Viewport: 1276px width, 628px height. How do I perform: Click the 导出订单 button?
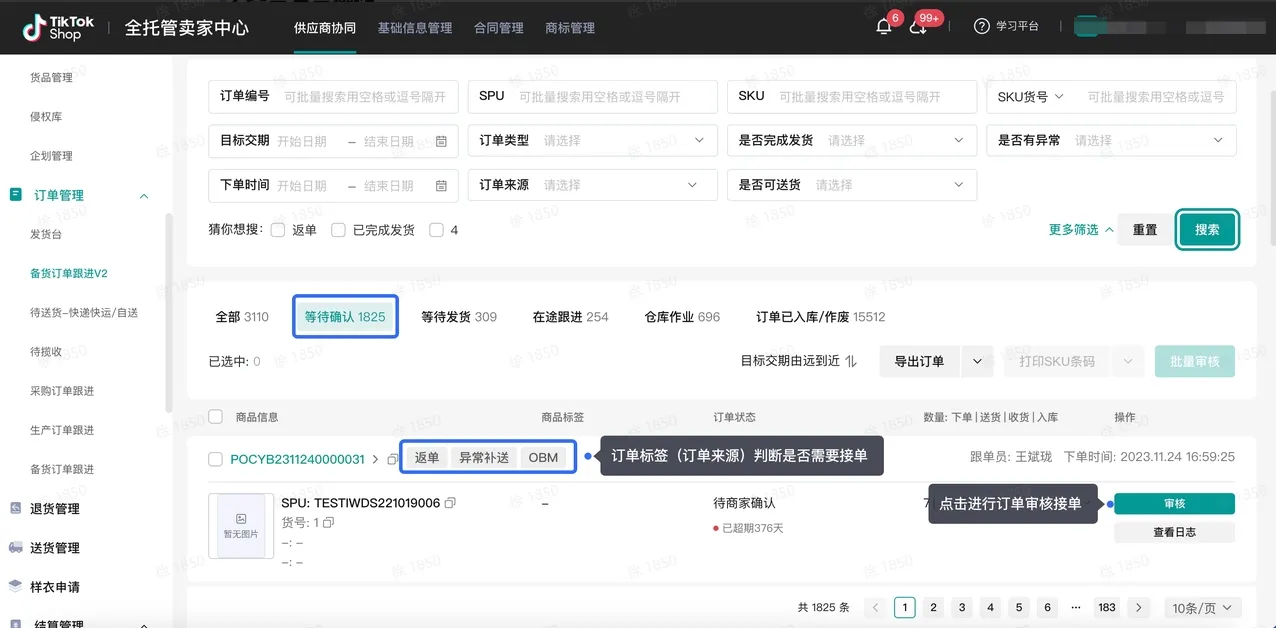(x=919, y=361)
